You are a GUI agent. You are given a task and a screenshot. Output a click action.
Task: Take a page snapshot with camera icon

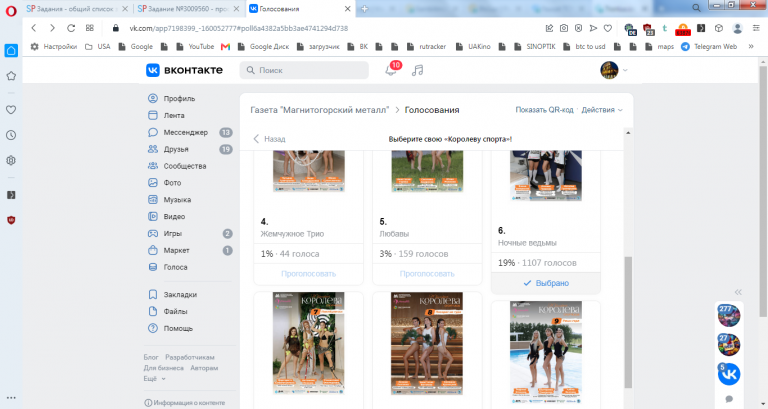[564, 28]
